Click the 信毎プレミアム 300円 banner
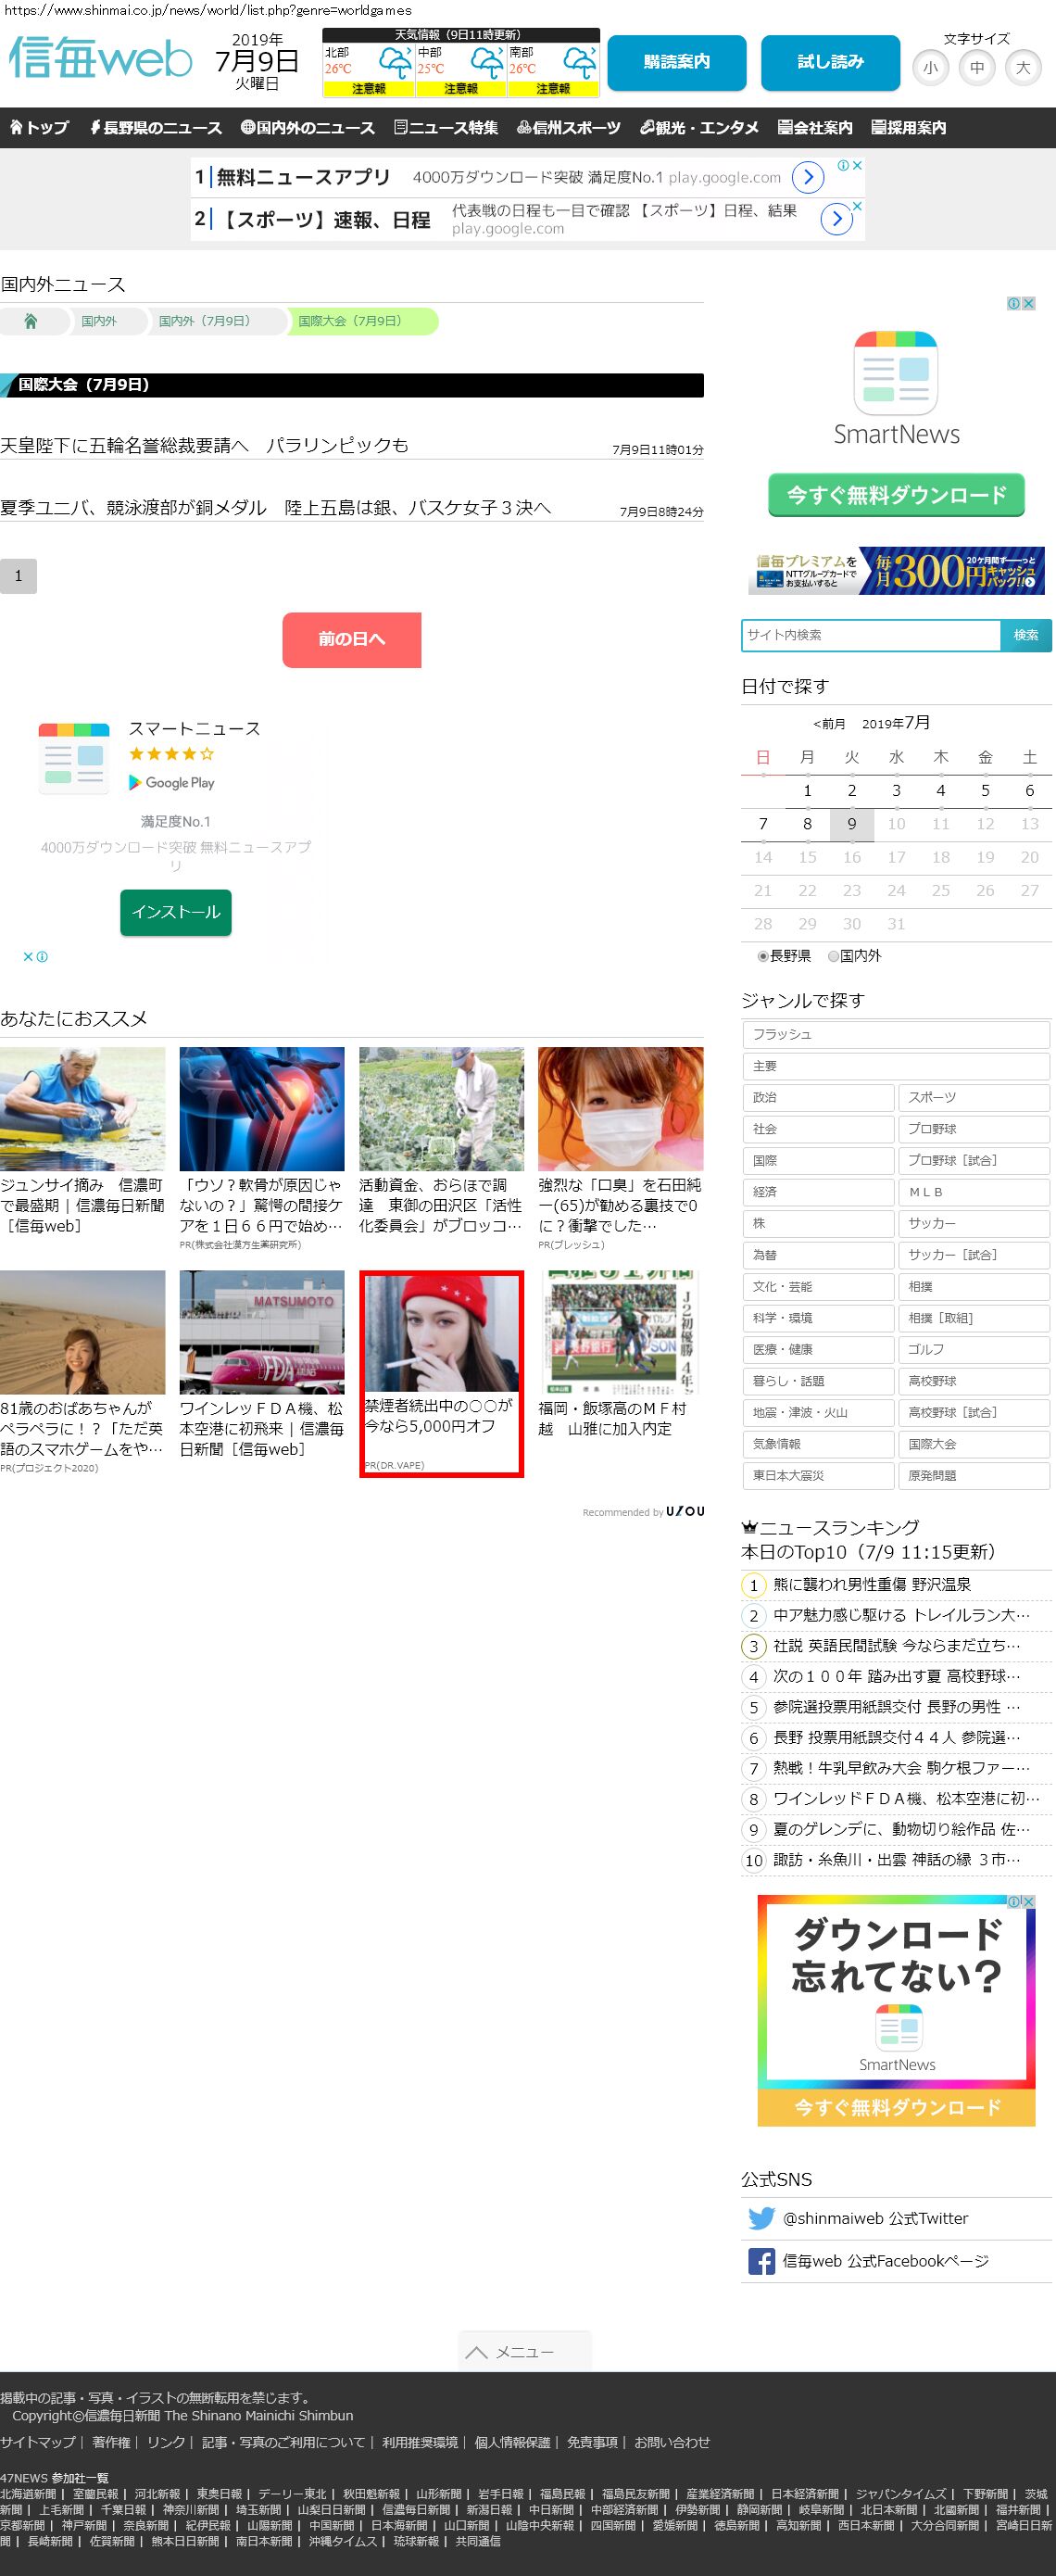Image resolution: width=1056 pixels, height=2576 pixels. pos(896,571)
